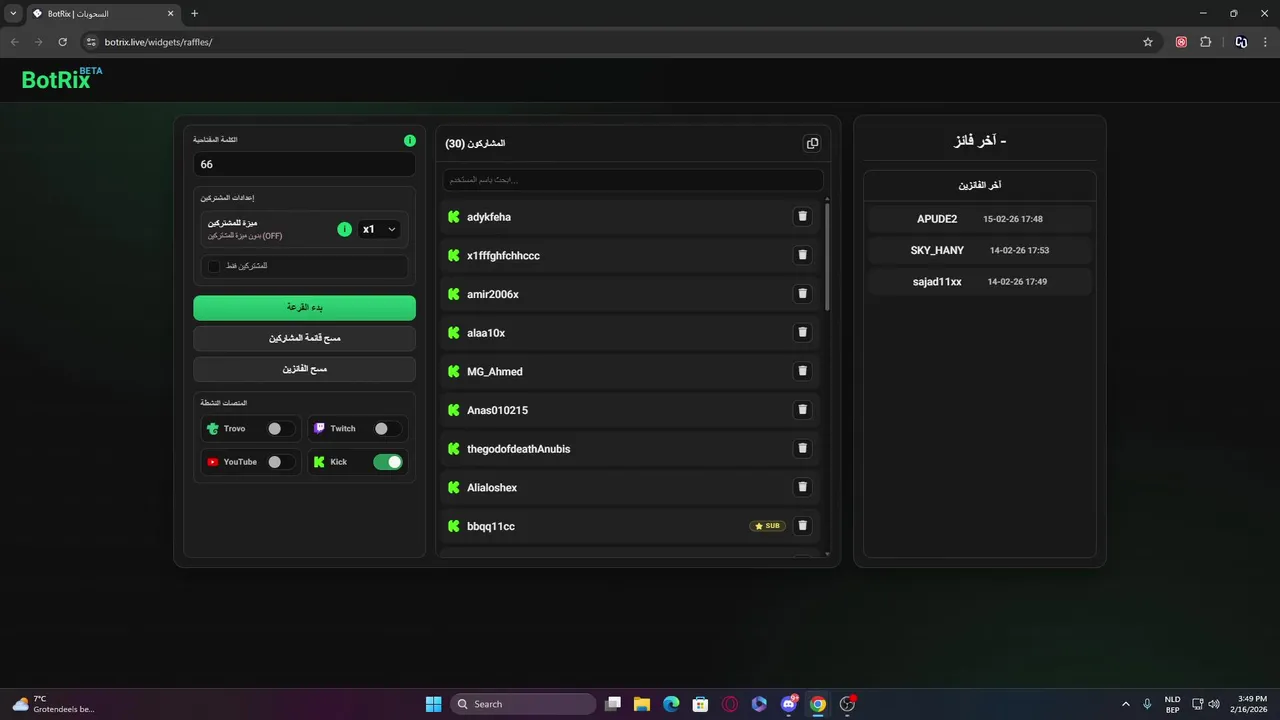
Task: Remove x1fffghfchhccc using its trash icon
Action: coord(802,255)
